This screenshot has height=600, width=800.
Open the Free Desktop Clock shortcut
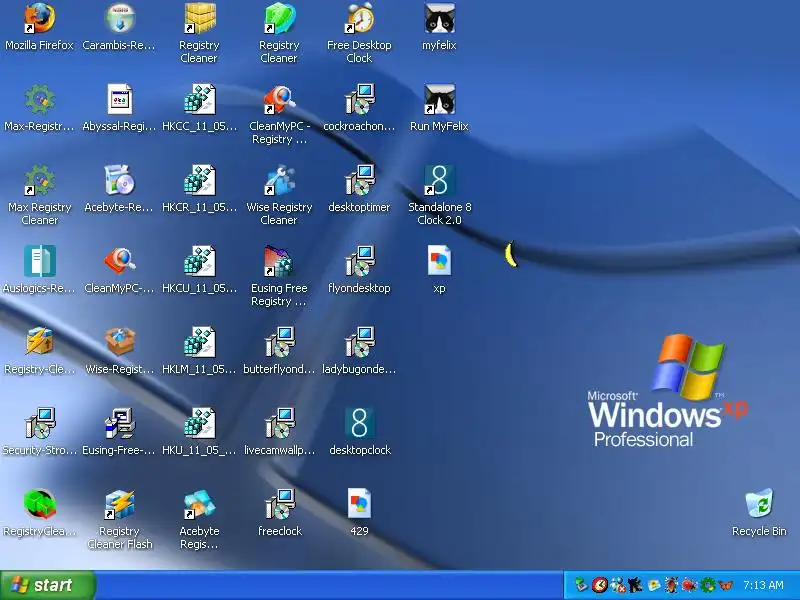coord(359,18)
